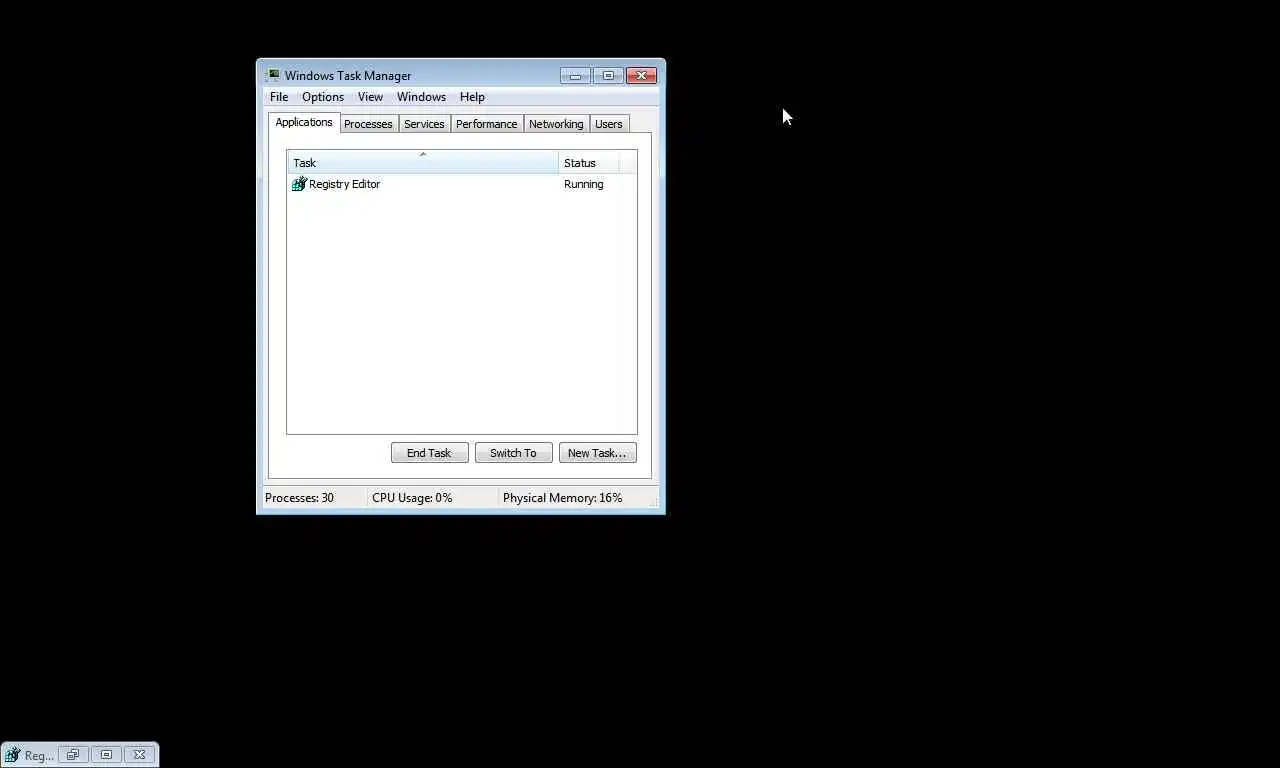Sort by the Task column header
Viewport: 1280px width, 768px height.
point(423,163)
